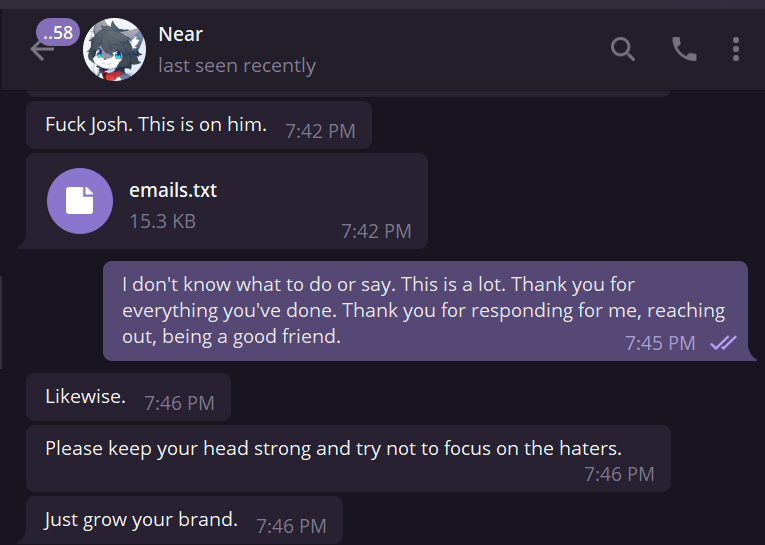Click the double-check read receipt icon
The height and width of the screenshot is (545, 765).
point(723,343)
